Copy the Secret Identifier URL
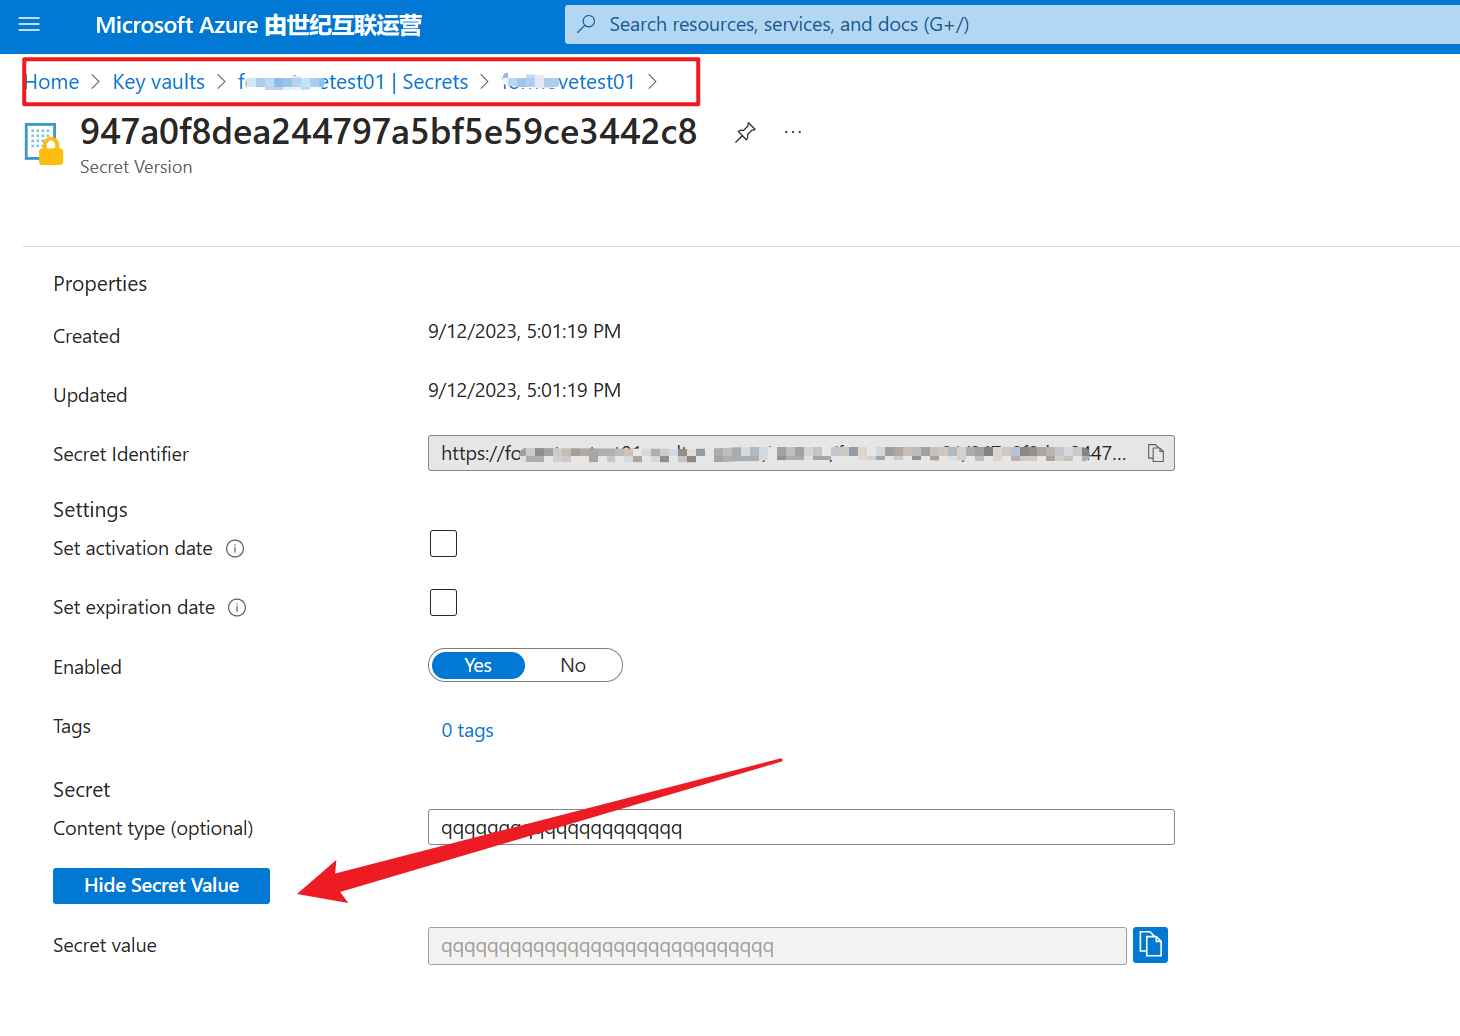Viewport: 1460px width, 1036px height. (1156, 453)
